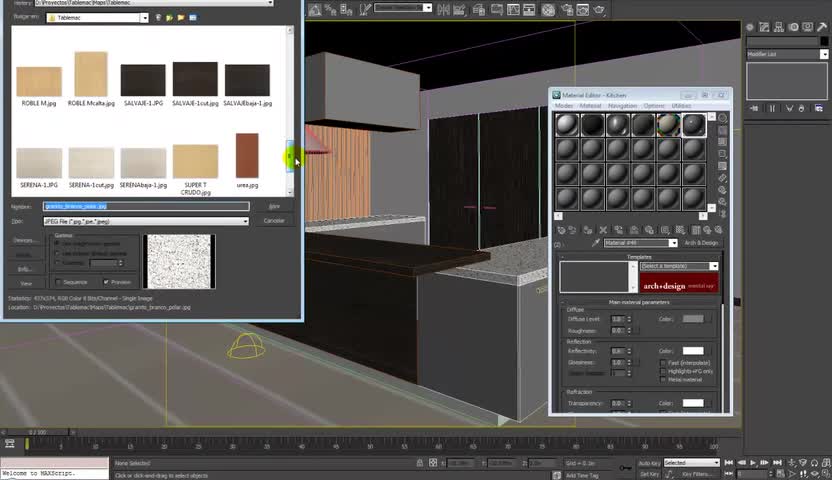
Task: Click the Reflection color swatch
Action: [692, 351]
